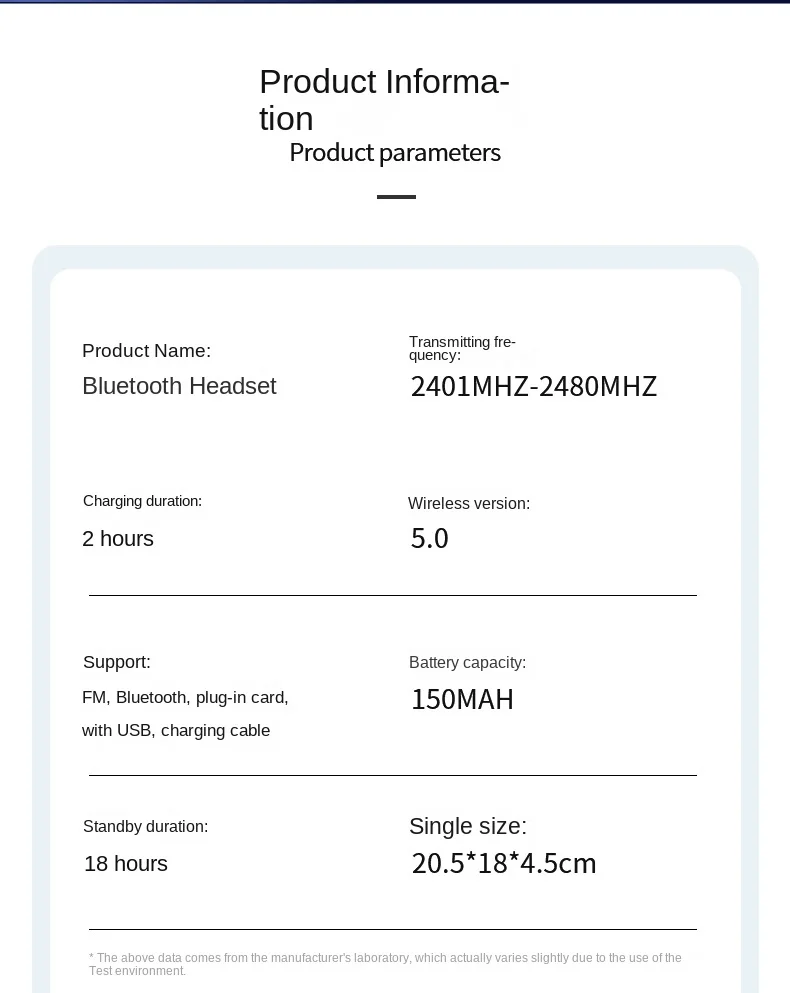The width and height of the screenshot is (790, 993).
Task: Click the Product Information heading
Action: click(385, 100)
